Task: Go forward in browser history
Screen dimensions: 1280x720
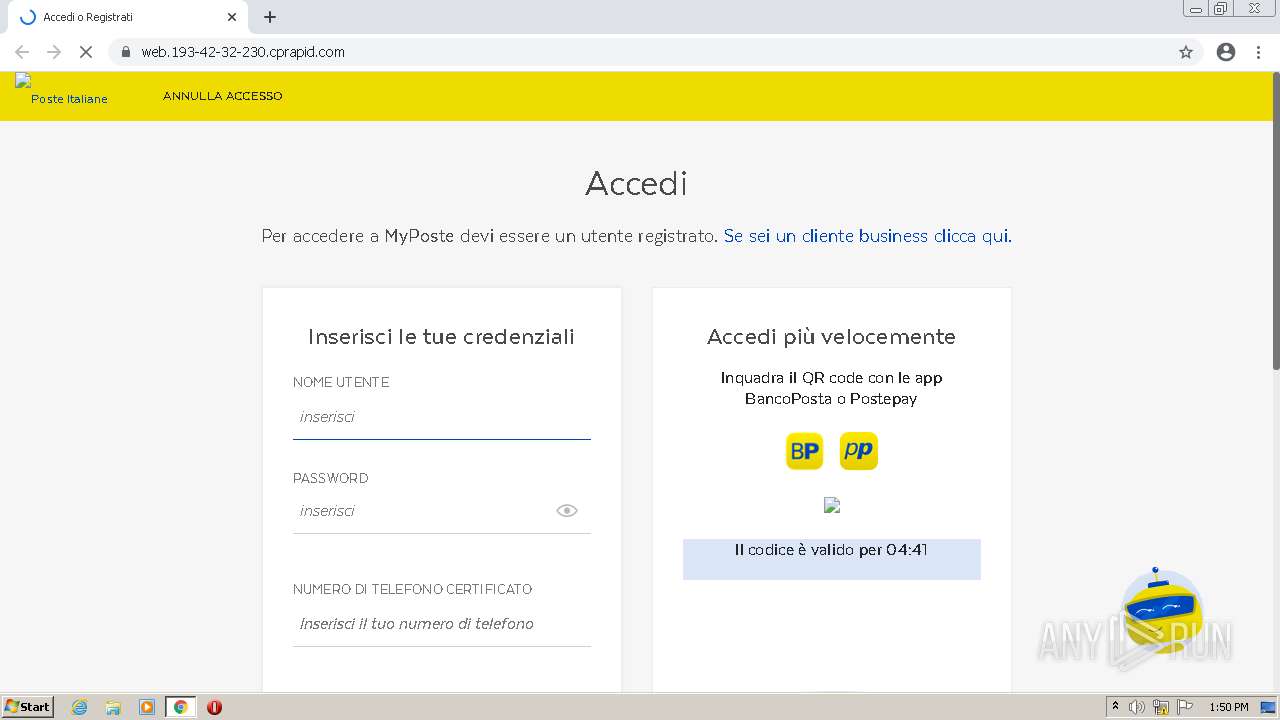Action: click(x=54, y=52)
